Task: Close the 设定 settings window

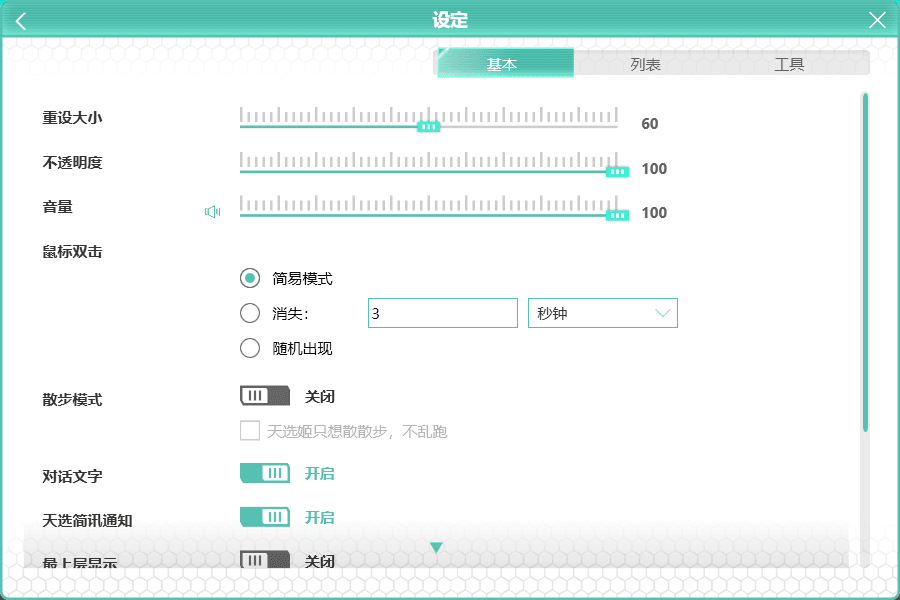Action: tap(877, 20)
